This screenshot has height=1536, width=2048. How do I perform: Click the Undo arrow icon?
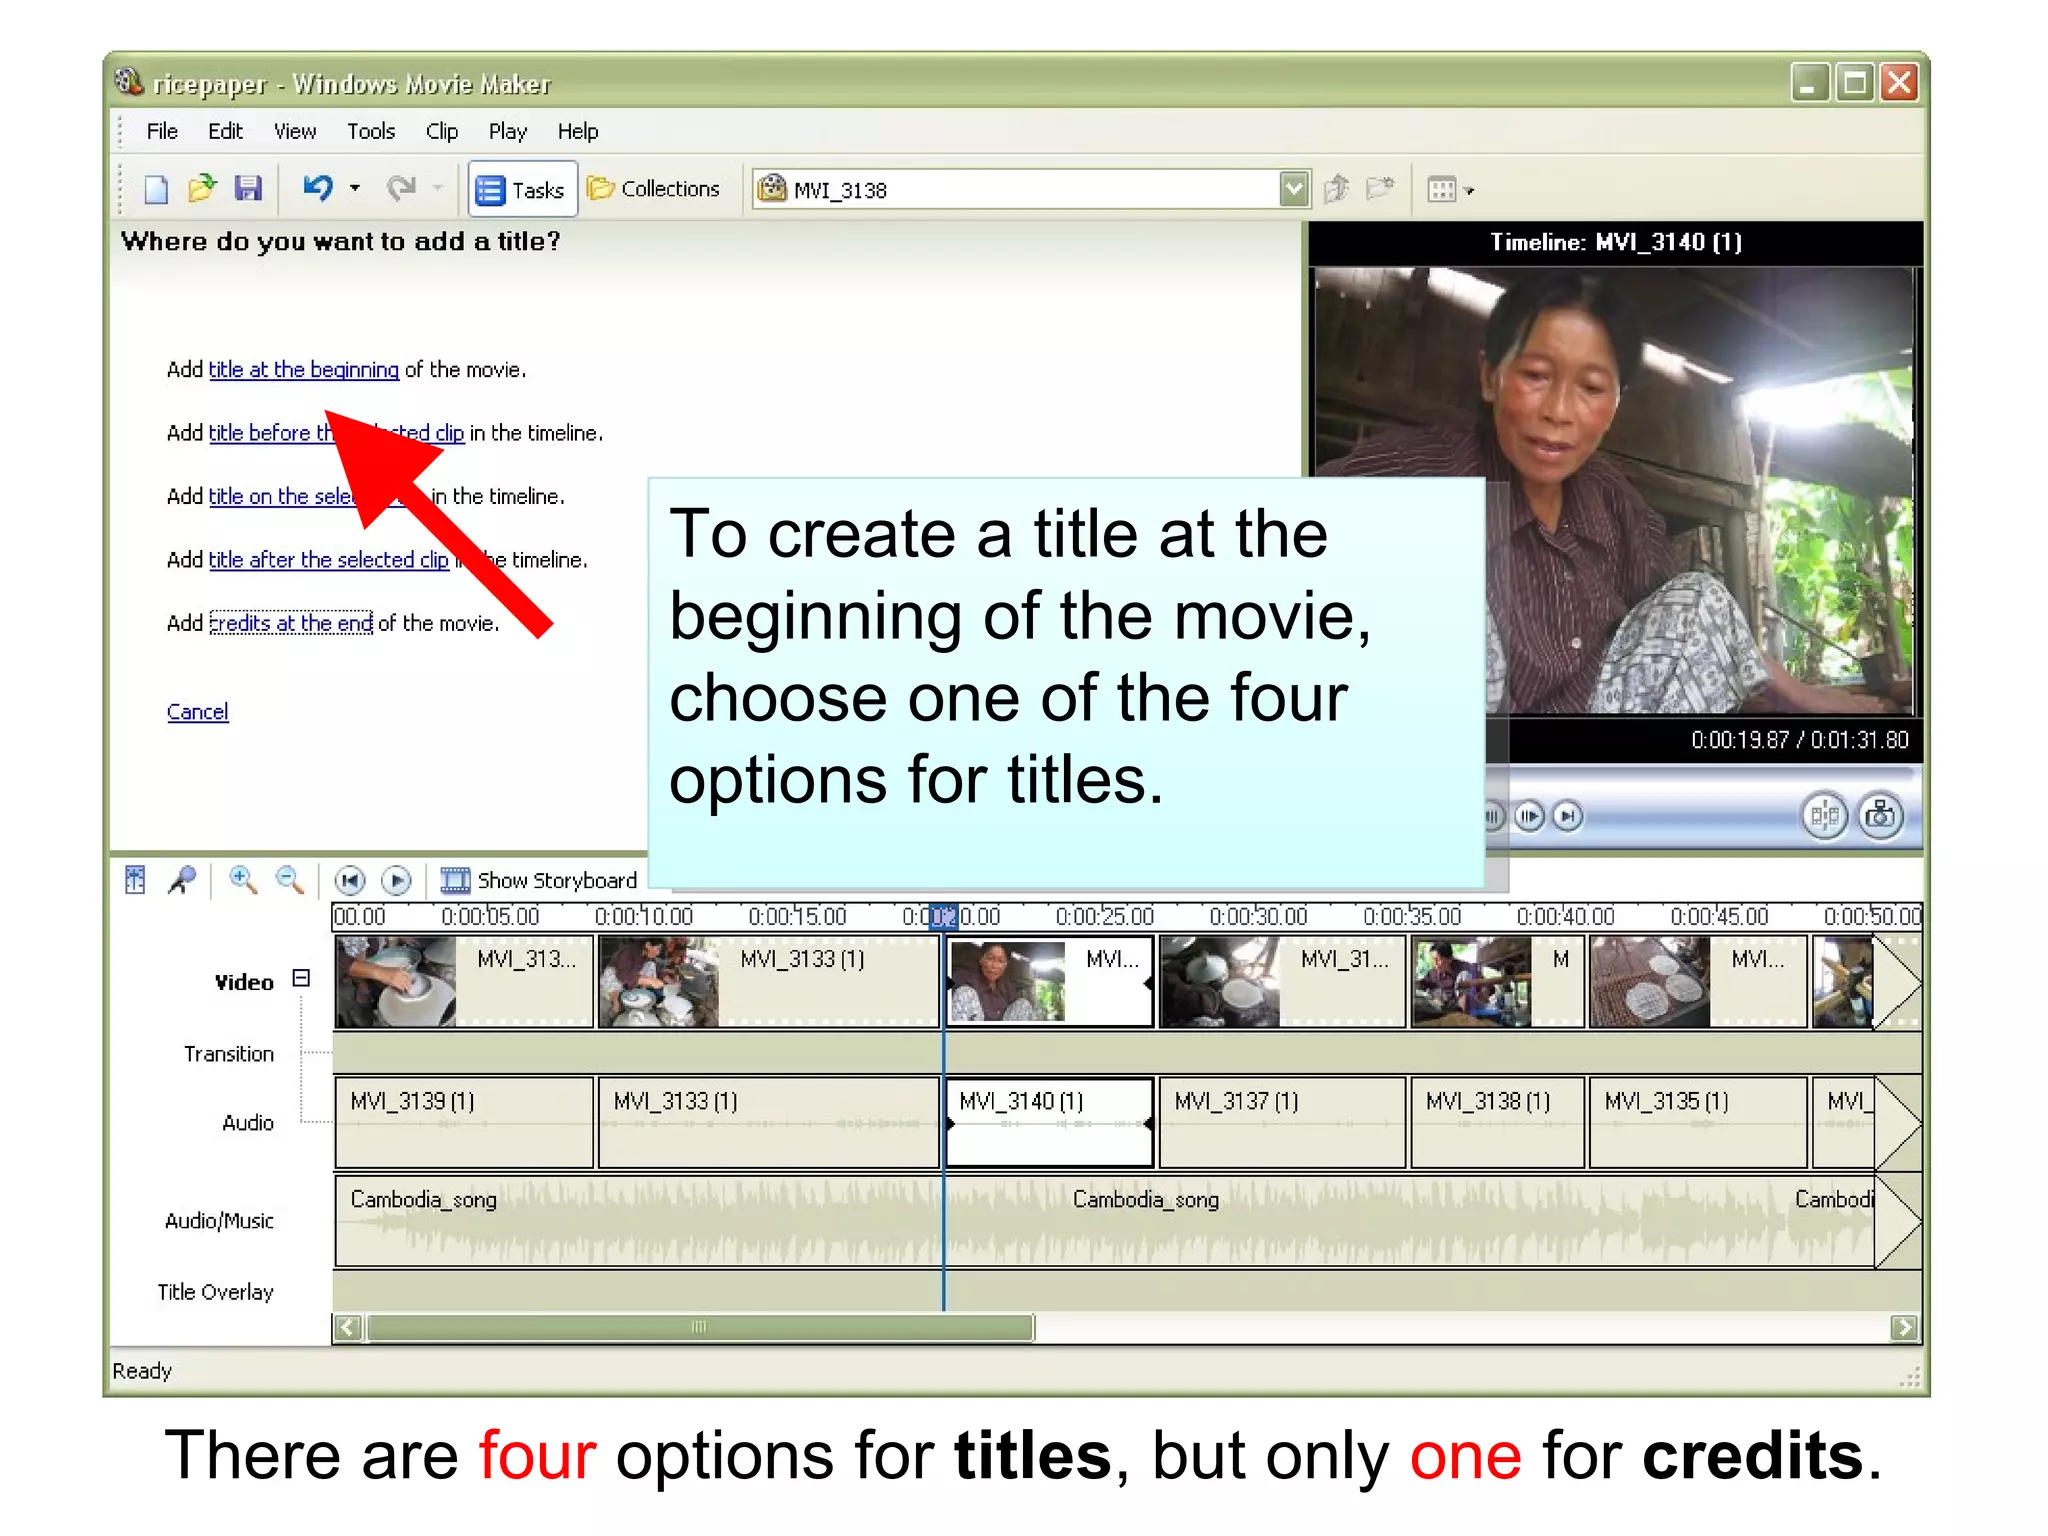pyautogui.click(x=318, y=188)
